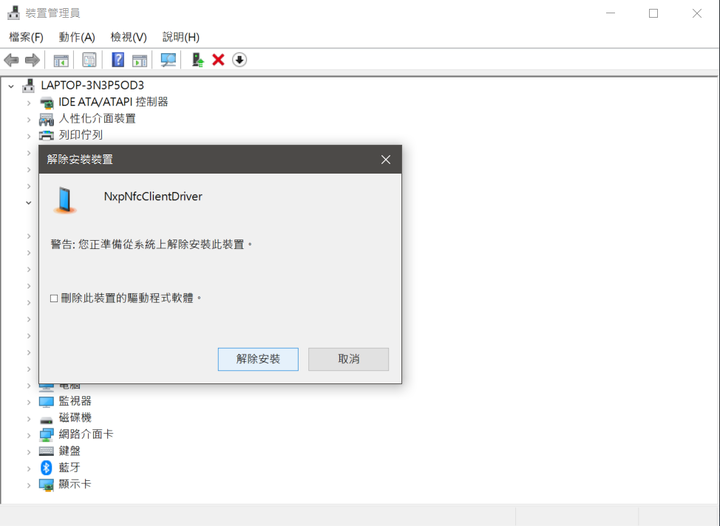This screenshot has width=720, height=526.
Task: Click the Forward arrow toolbar icon
Action: (x=32, y=60)
